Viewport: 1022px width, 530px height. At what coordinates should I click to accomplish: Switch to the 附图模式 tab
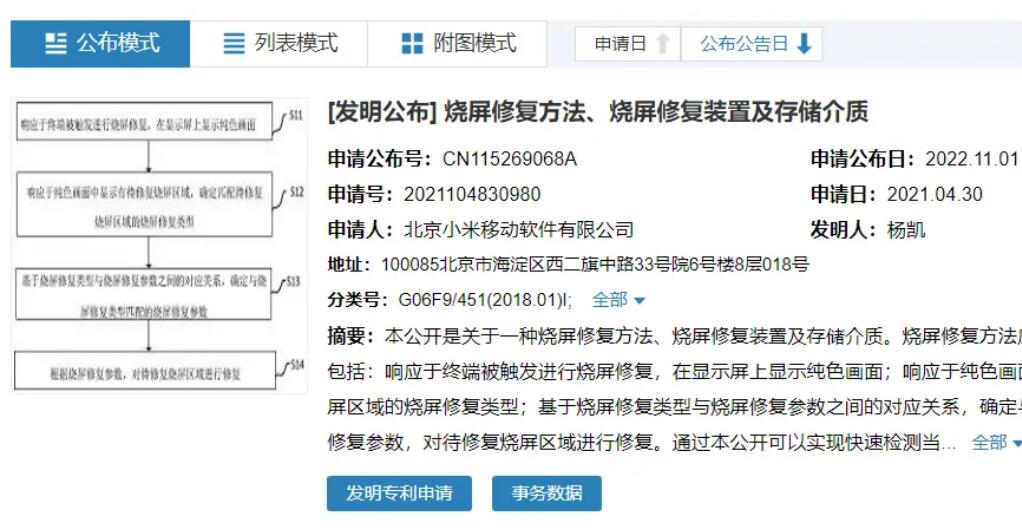point(475,44)
